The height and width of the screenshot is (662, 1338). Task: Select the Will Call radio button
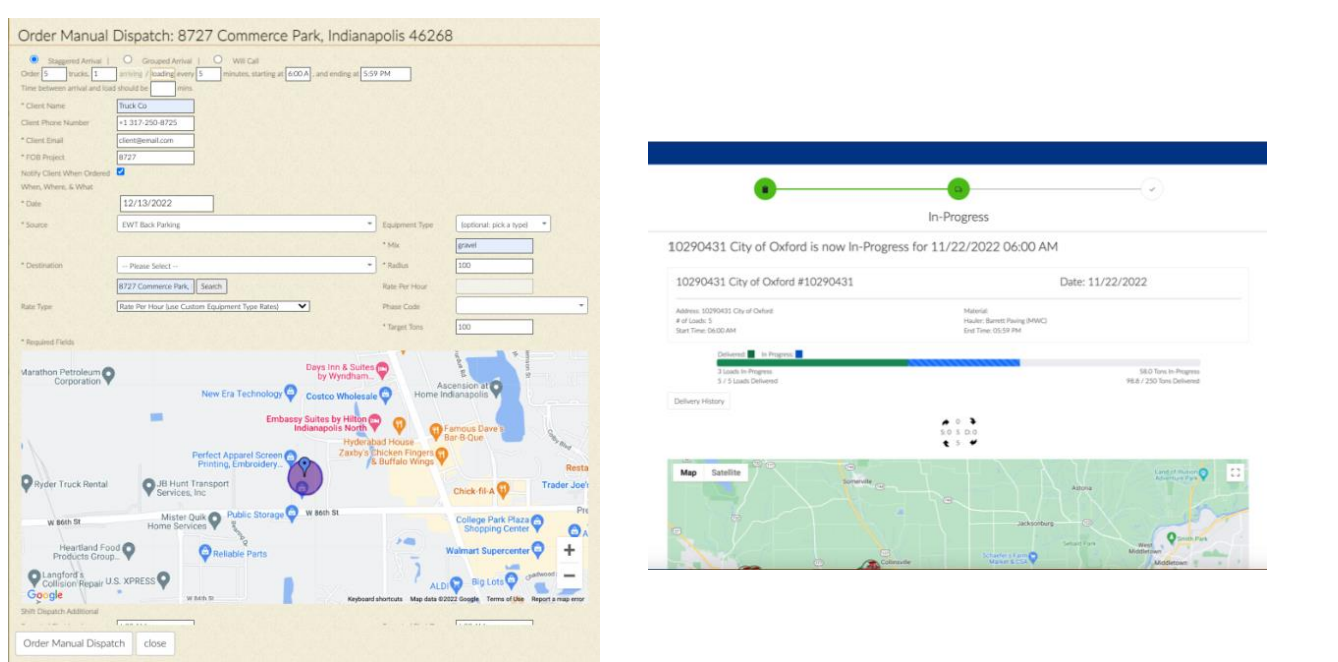tap(218, 60)
